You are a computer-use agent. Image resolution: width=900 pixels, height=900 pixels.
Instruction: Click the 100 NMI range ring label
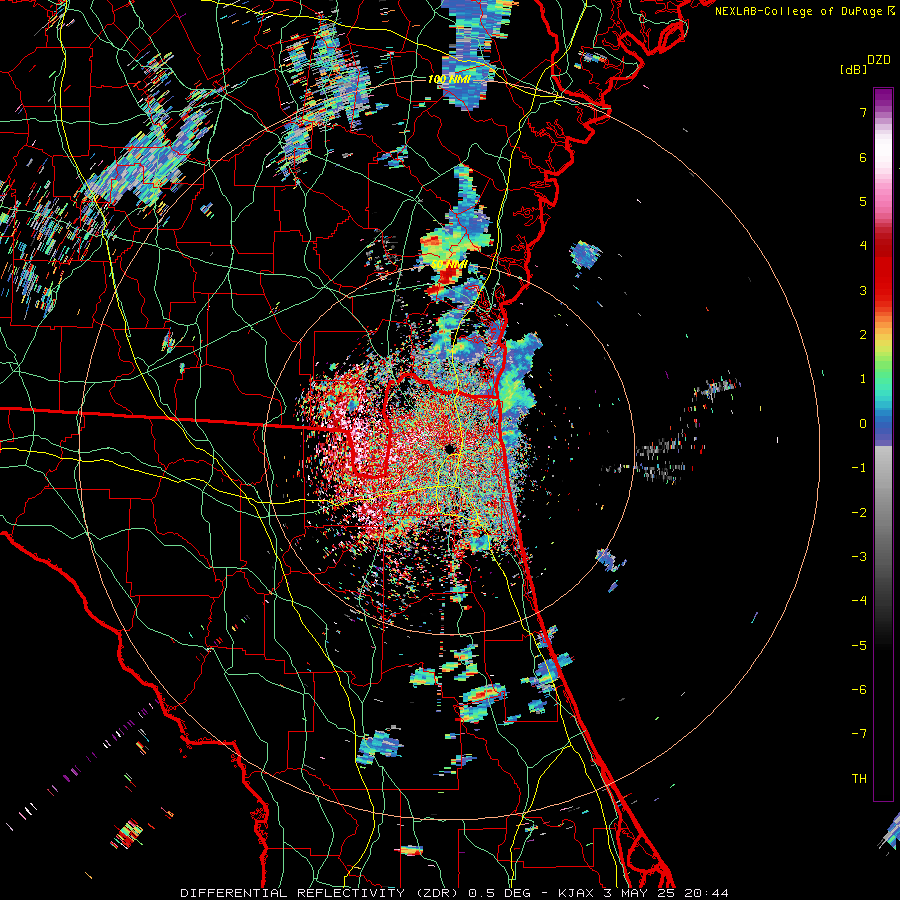coord(449,79)
